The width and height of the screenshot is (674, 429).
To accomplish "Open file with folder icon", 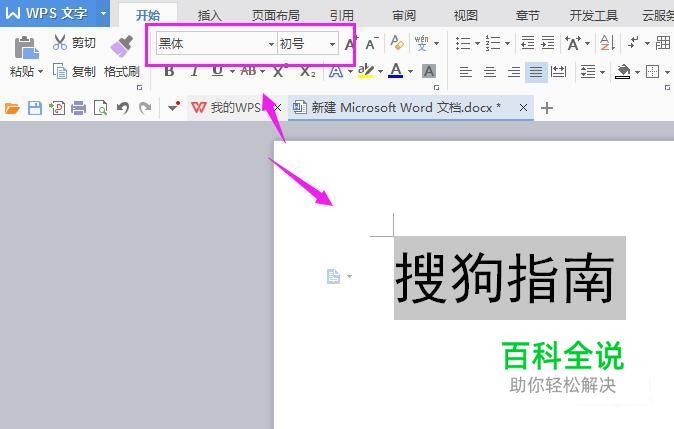I will [12, 108].
